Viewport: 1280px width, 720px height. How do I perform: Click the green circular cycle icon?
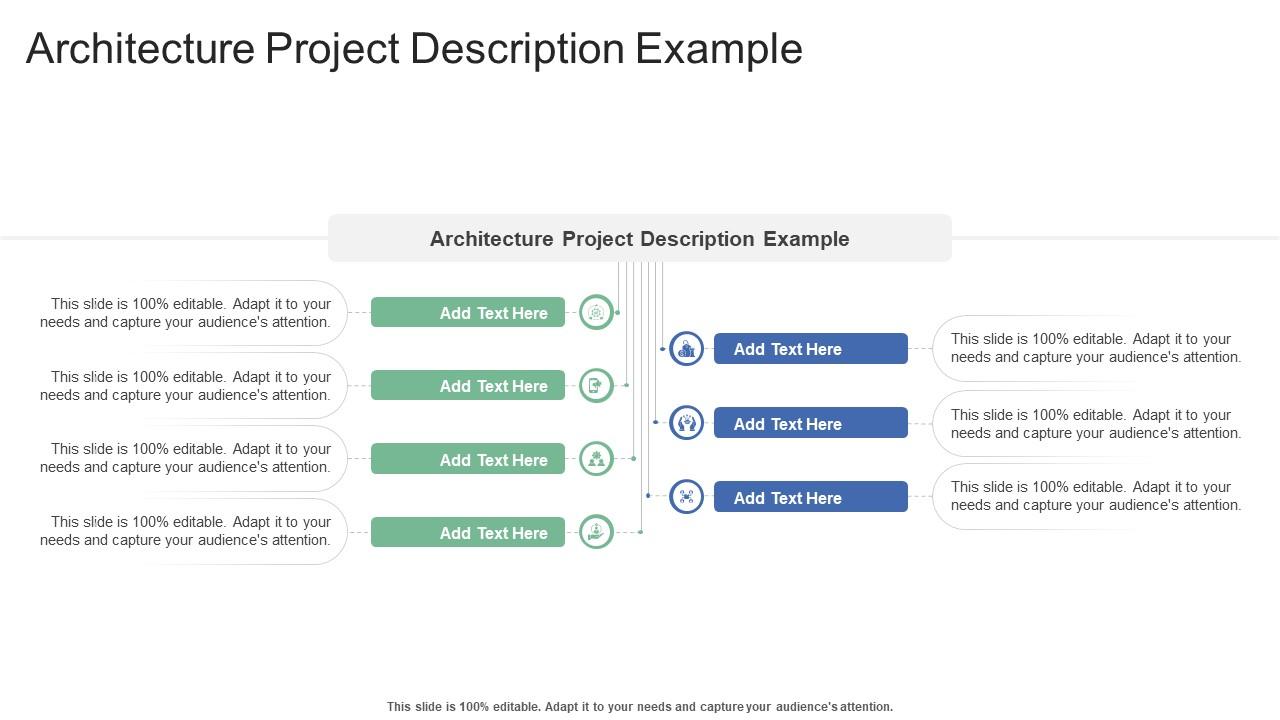tap(596, 313)
